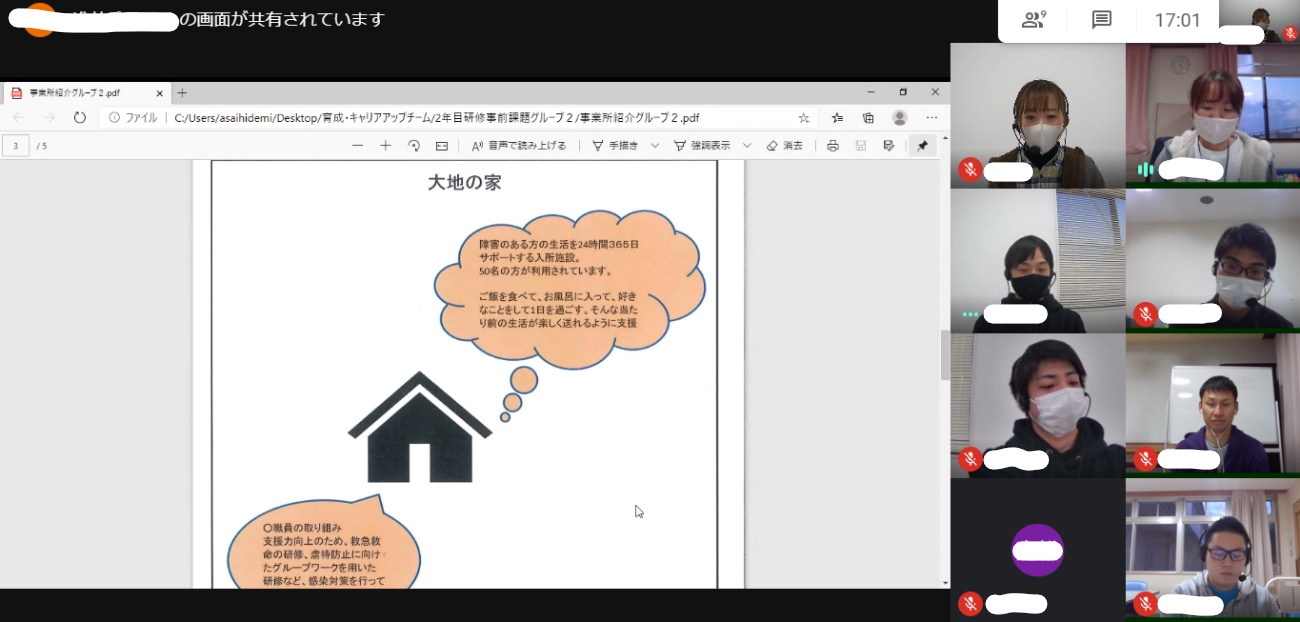Open the browser profile avatar

pyautogui.click(x=900, y=118)
